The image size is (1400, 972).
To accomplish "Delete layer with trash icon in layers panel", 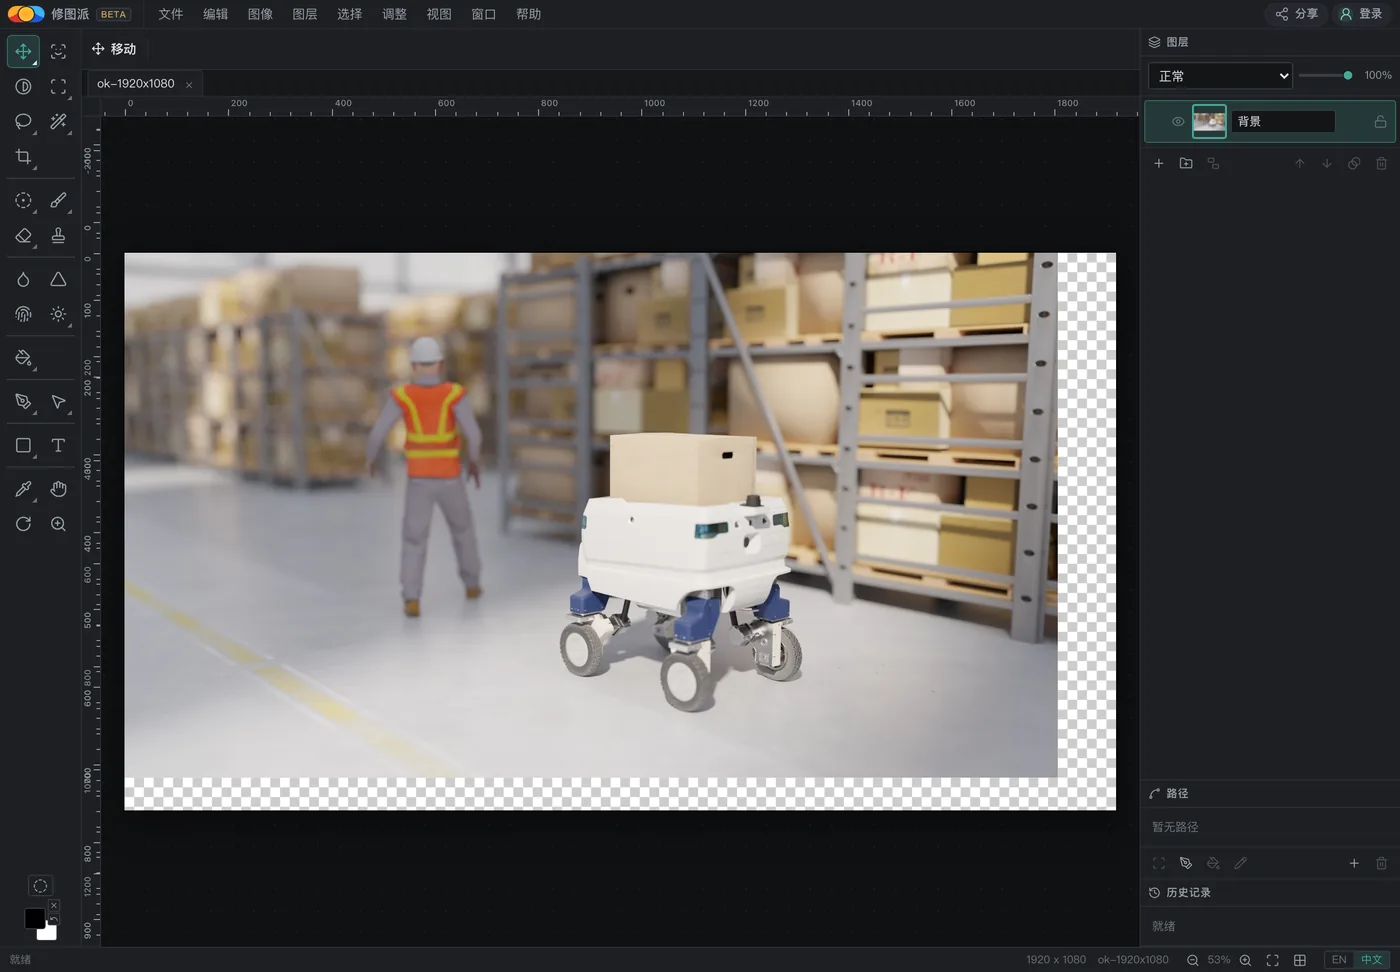I will [1381, 163].
